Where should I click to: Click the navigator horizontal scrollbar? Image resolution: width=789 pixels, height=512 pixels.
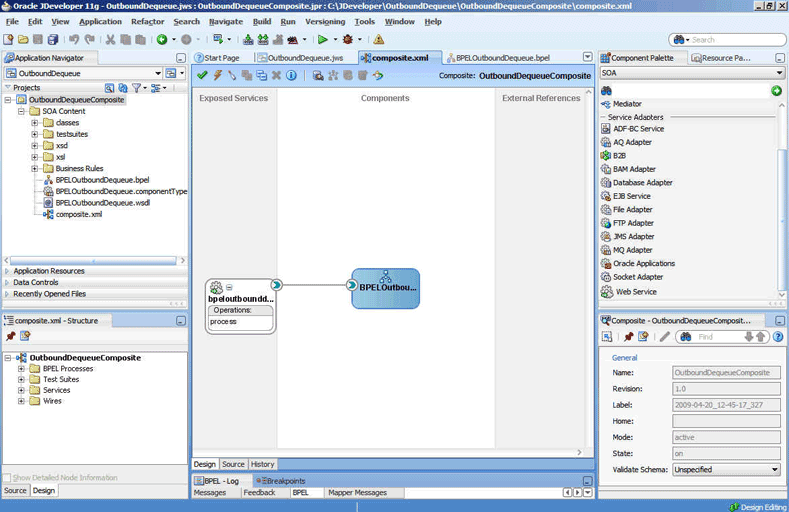95,261
